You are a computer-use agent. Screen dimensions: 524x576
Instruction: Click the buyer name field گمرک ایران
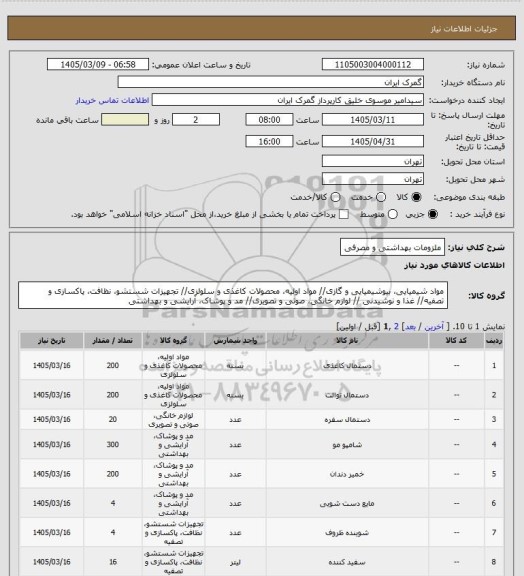click(x=270, y=82)
